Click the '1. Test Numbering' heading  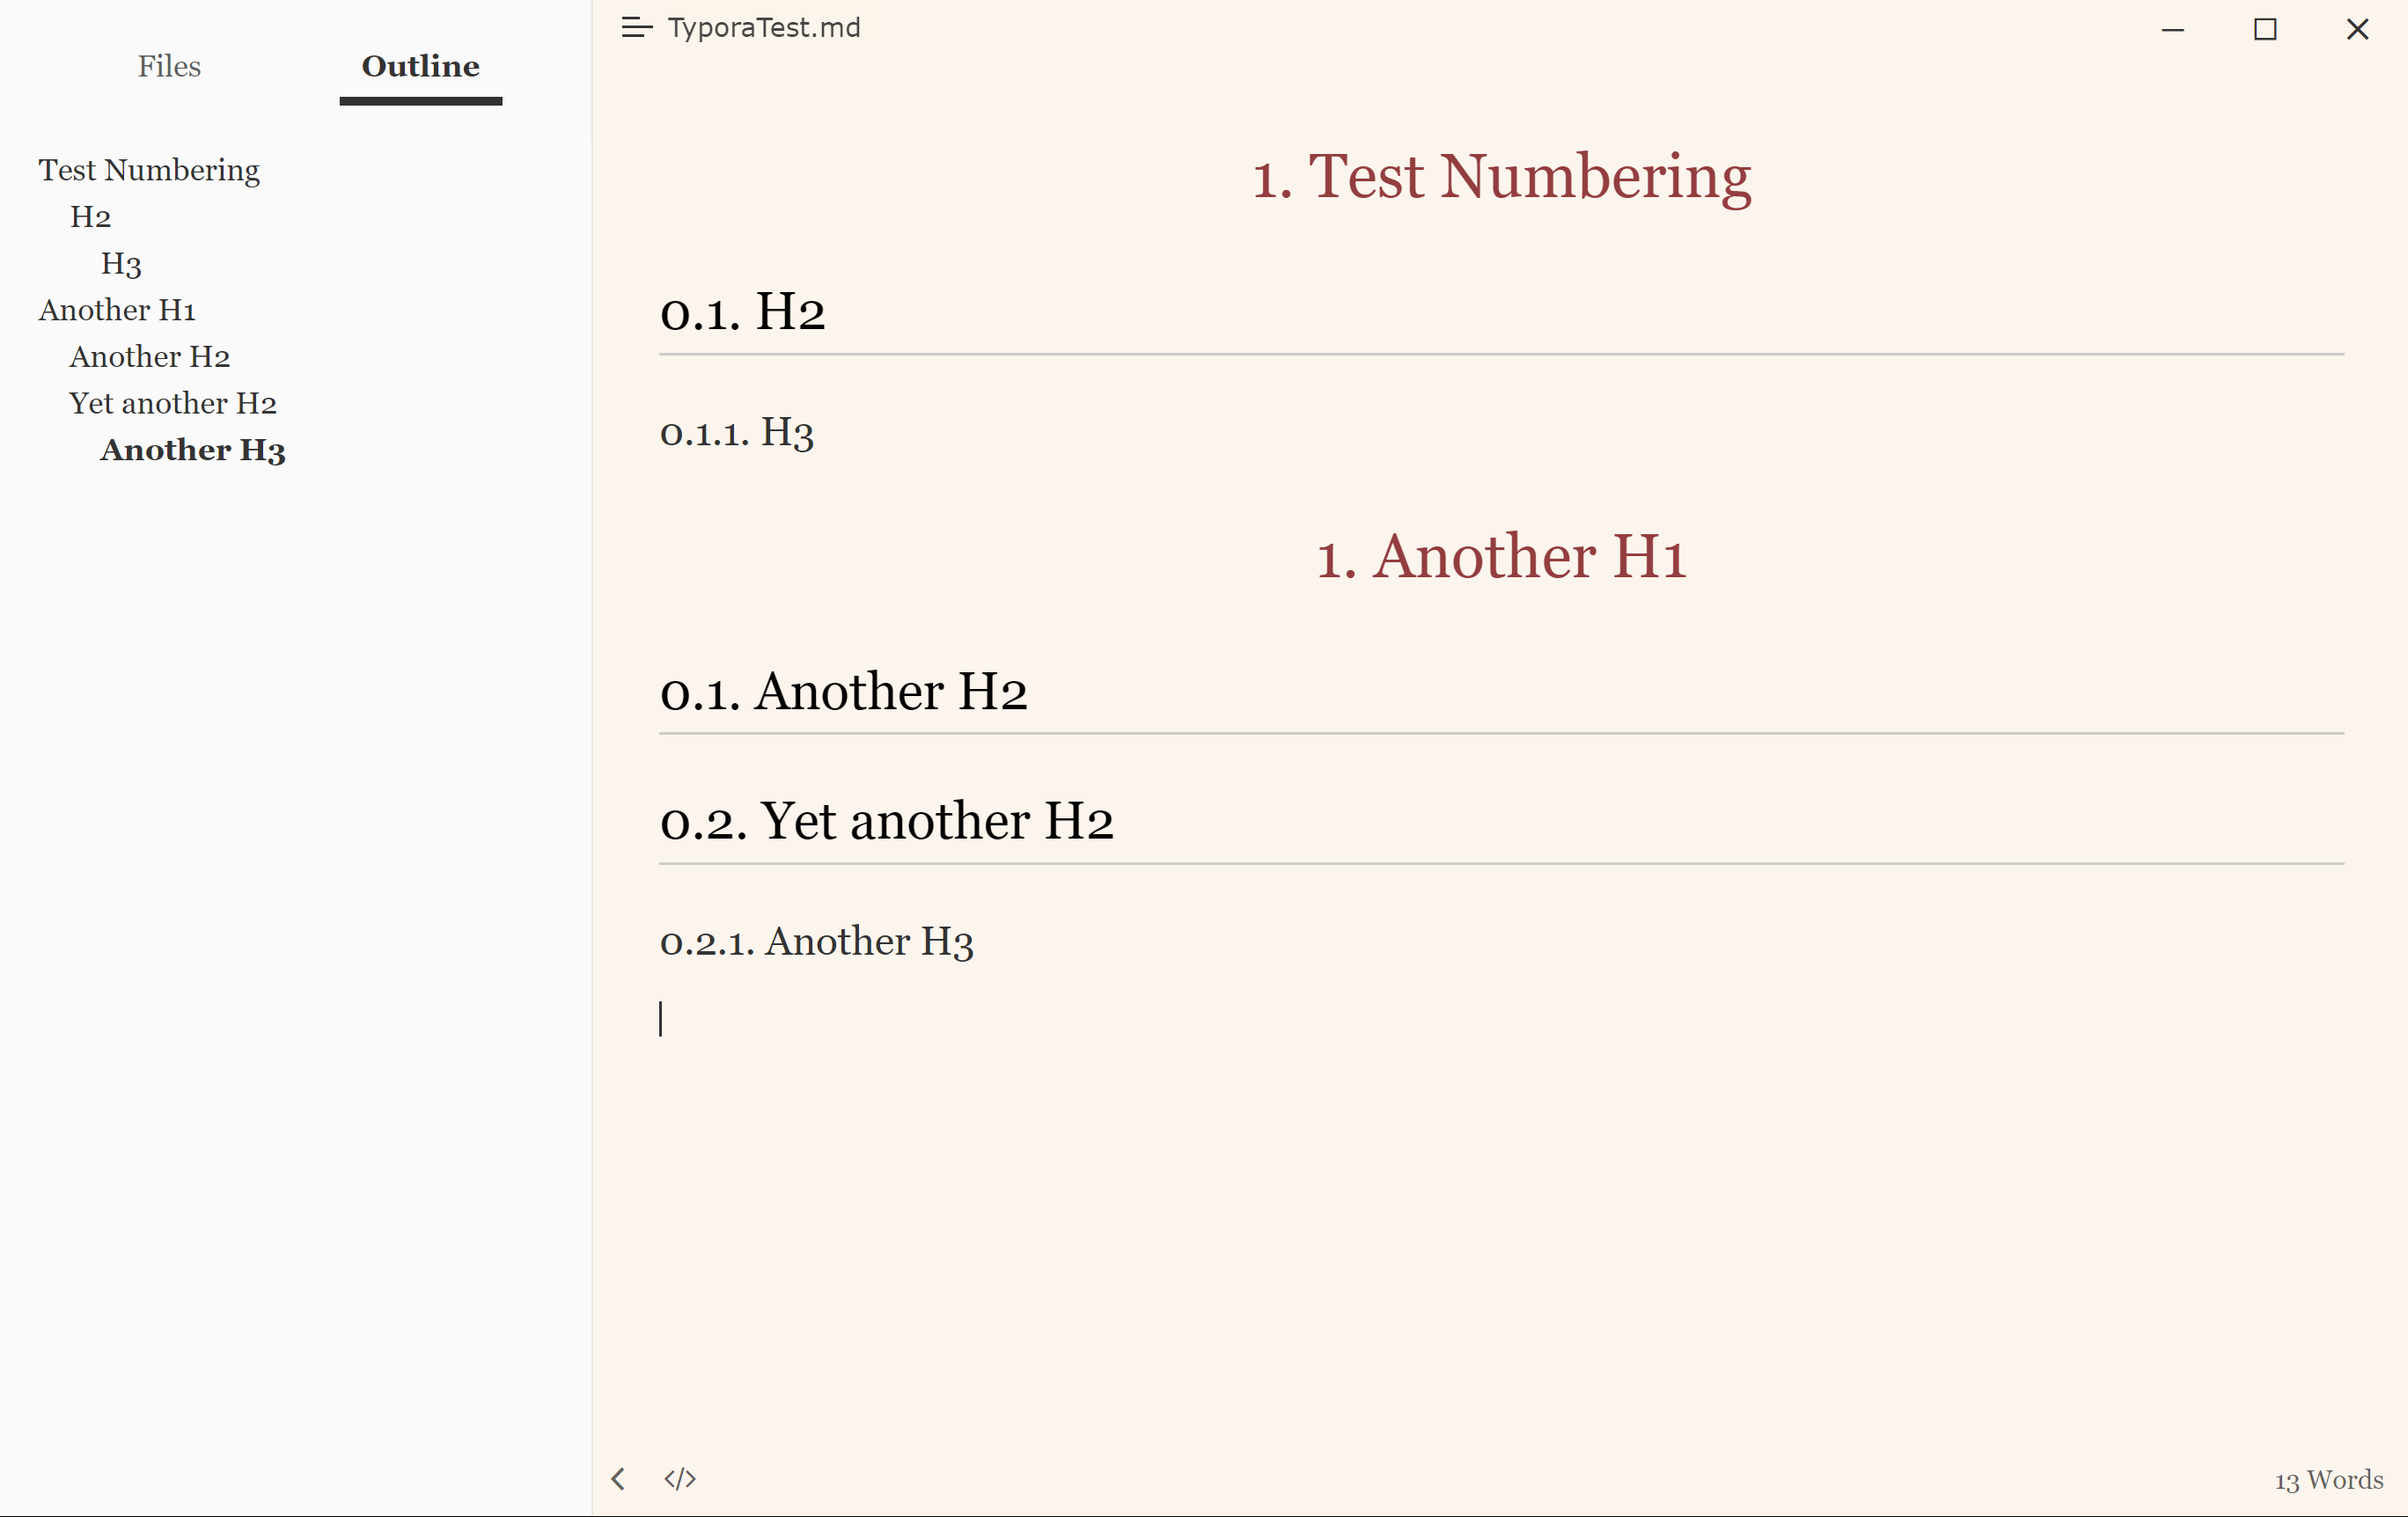pos(1502,177)
